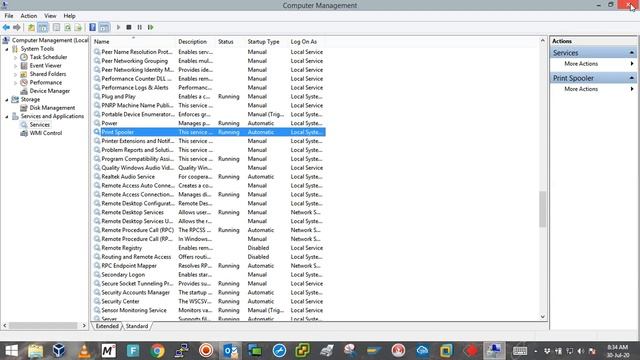Click the services list scroll up arrow
The height and width of the screenshot is (360, 640).
click(x=542, y=40)
